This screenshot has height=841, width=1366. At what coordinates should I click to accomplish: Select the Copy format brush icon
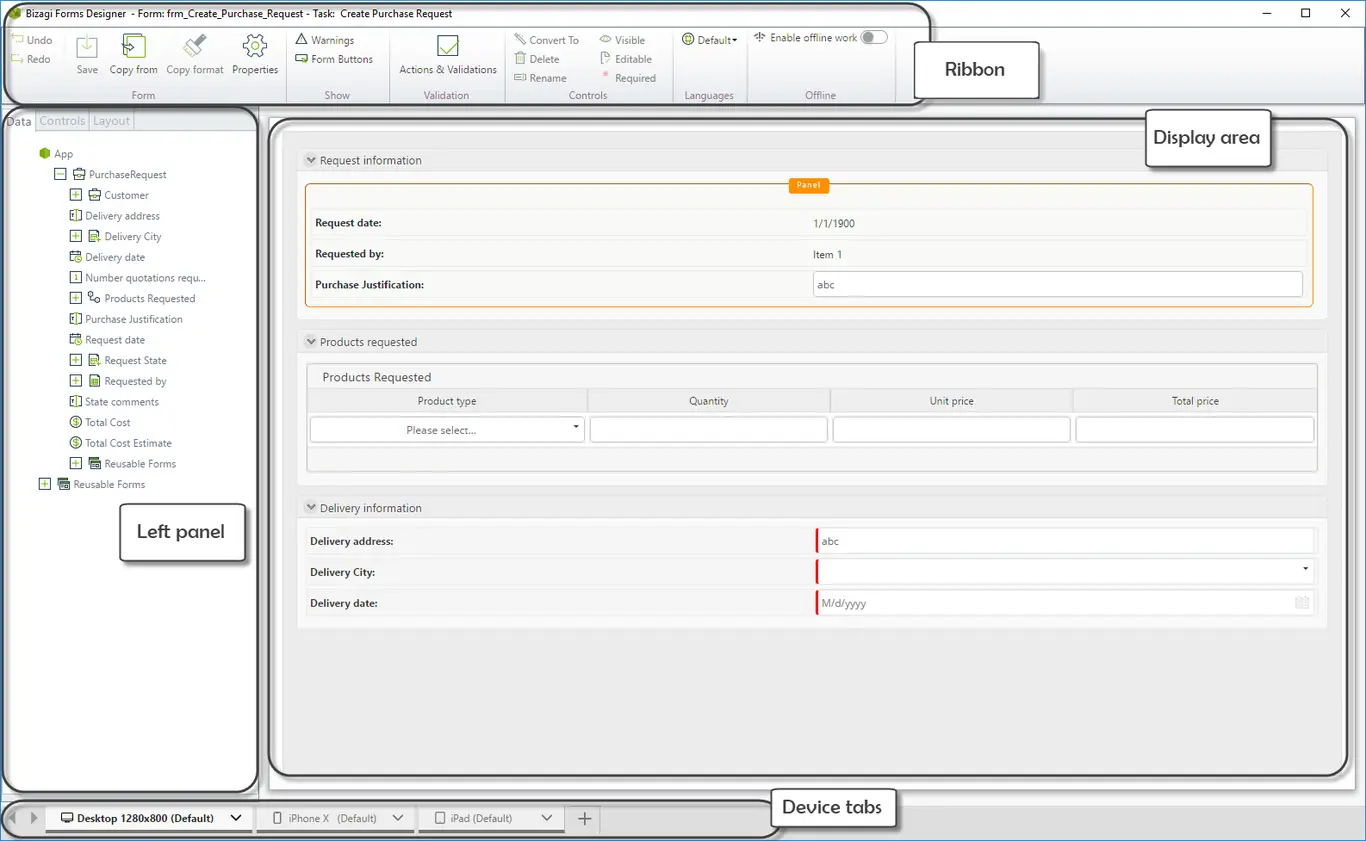point(195,47)
